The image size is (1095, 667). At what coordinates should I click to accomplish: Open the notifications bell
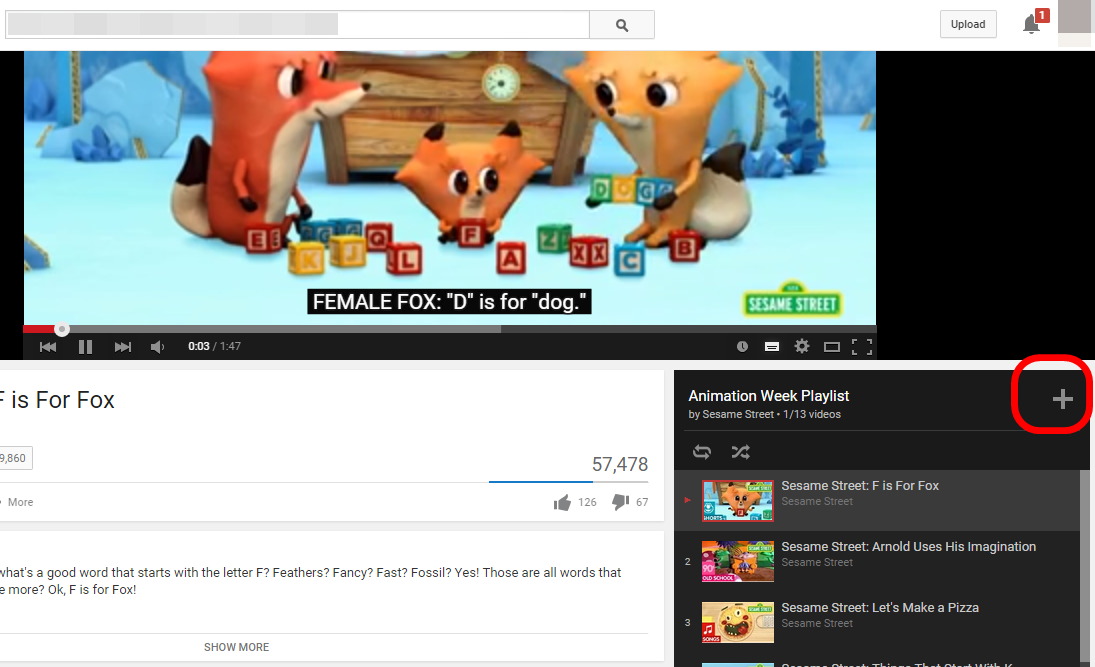click(x=1031, y=24)
